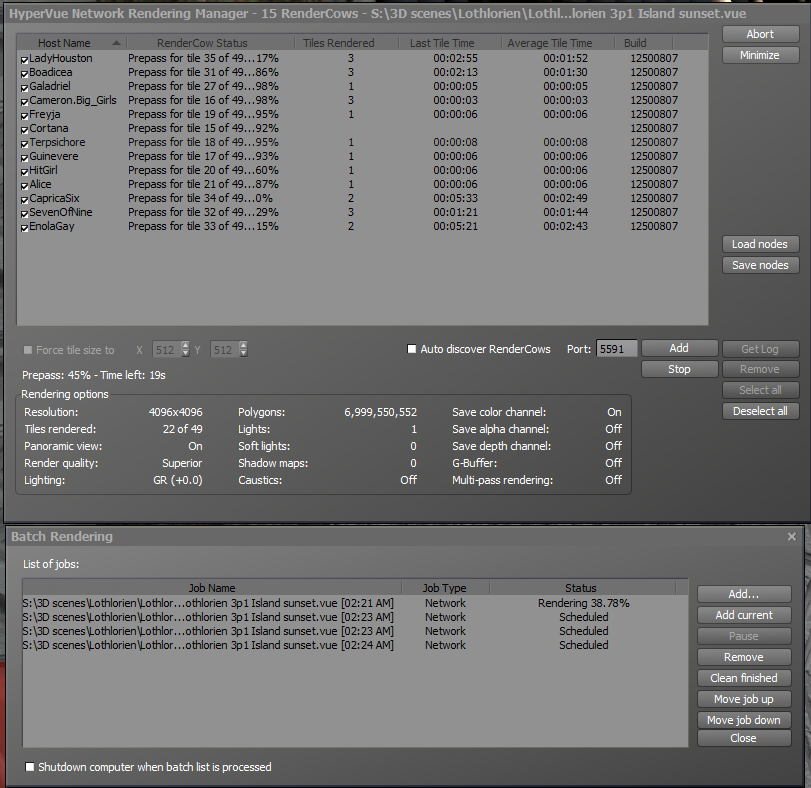The height and width of the screenshot is (788, 811).
Task: Save nodes list
Action: point(759,265)
